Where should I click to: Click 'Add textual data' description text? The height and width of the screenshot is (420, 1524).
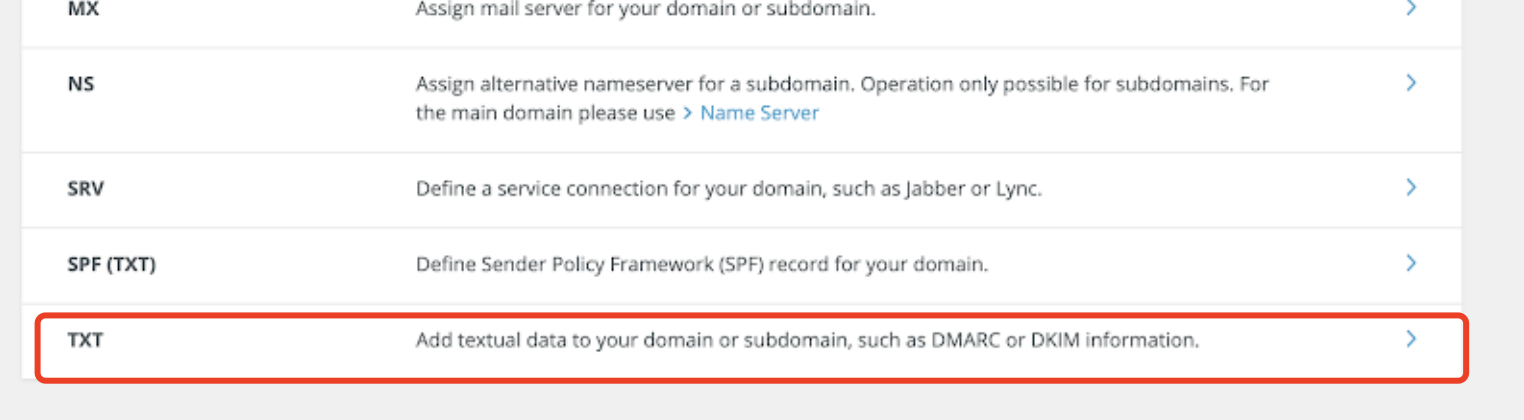[807, 340]
